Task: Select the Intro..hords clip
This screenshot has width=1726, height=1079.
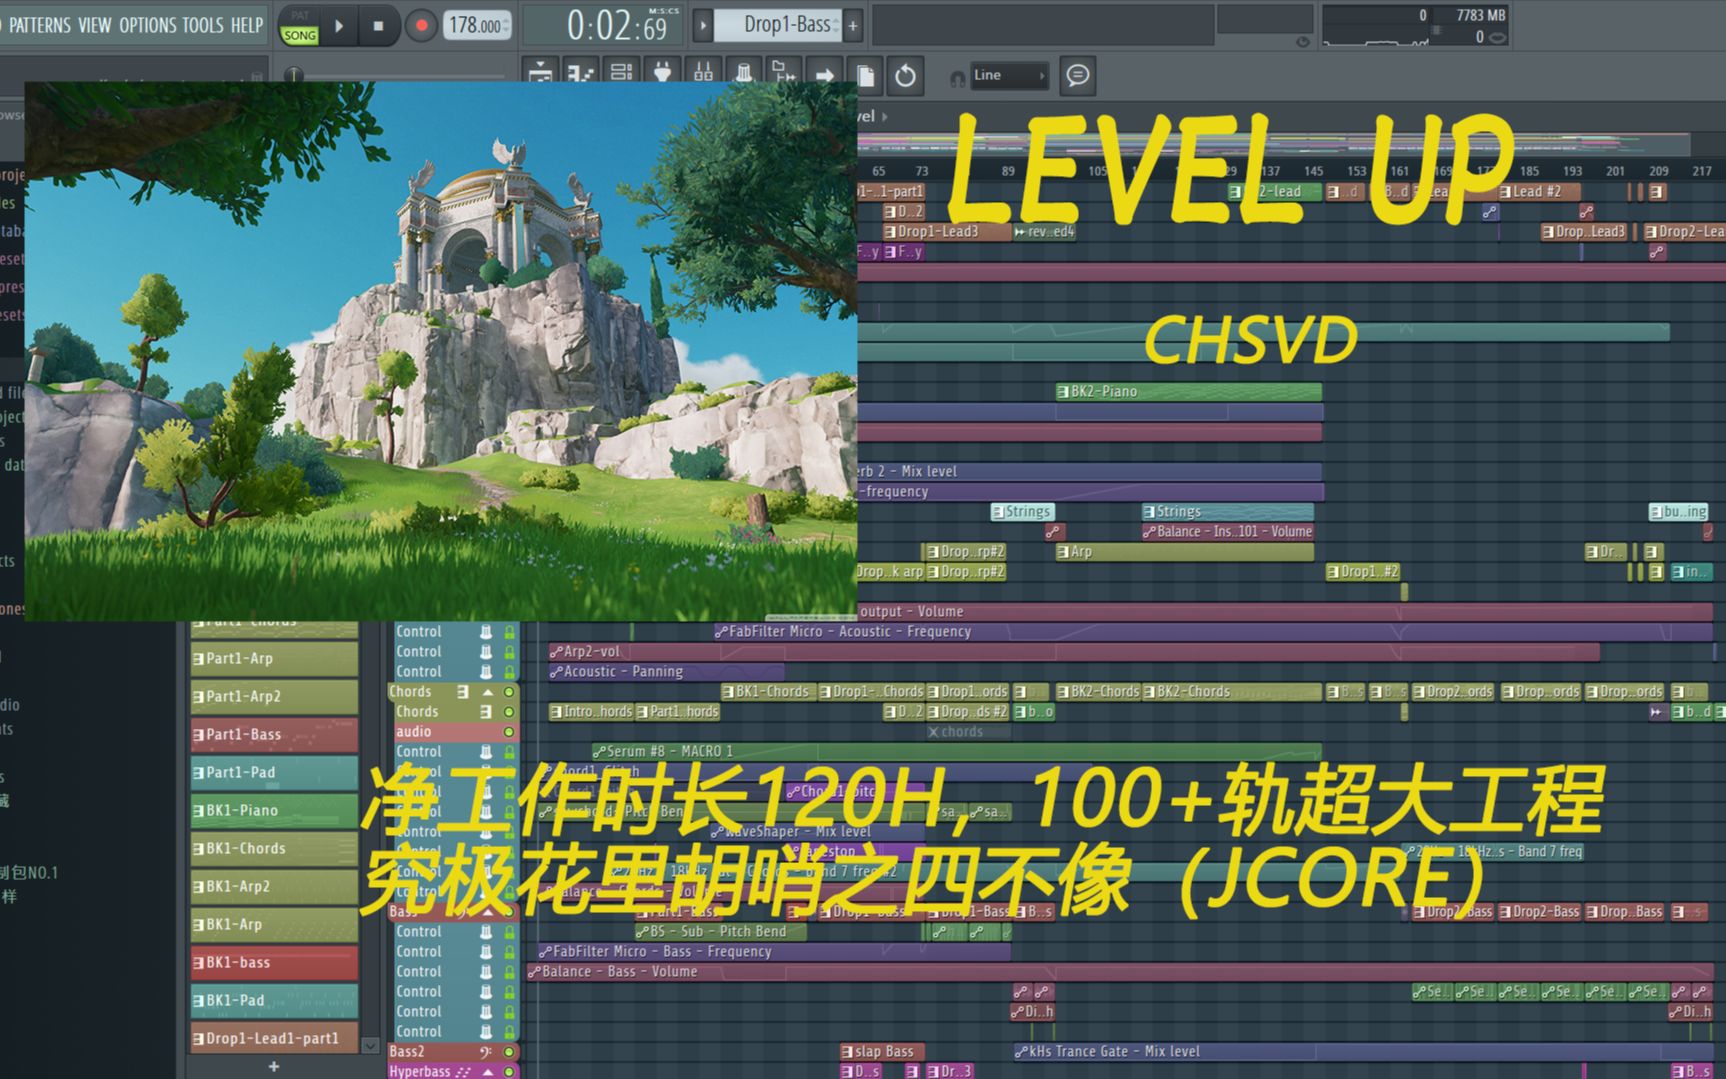Action: pos(591,712)
